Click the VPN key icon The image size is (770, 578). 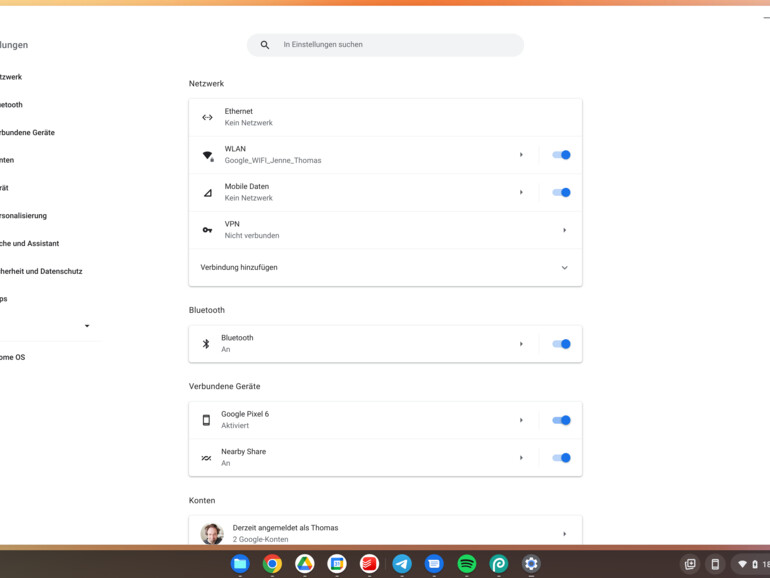pos(207,230)
